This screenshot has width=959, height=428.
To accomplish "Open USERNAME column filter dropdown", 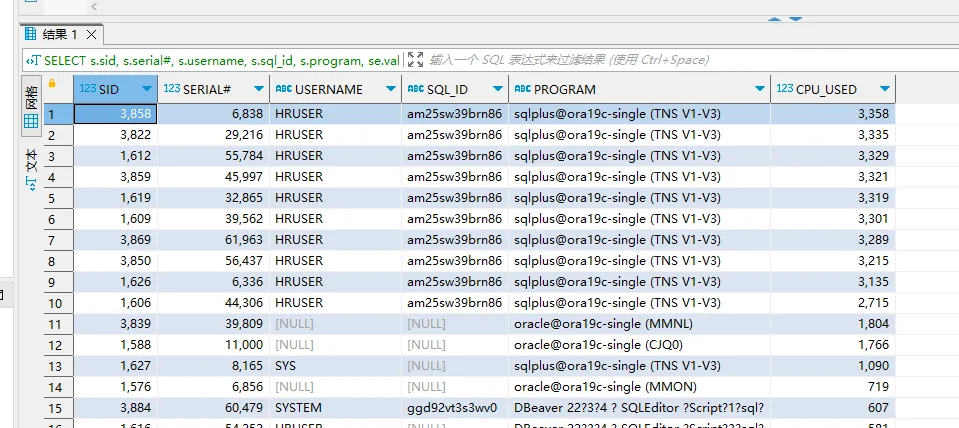I will pyautogui.click(x=390, y=89).
